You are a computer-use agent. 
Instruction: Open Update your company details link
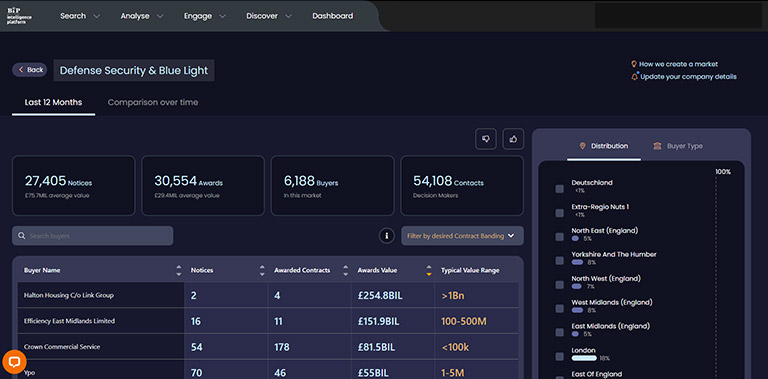point(688,76)
